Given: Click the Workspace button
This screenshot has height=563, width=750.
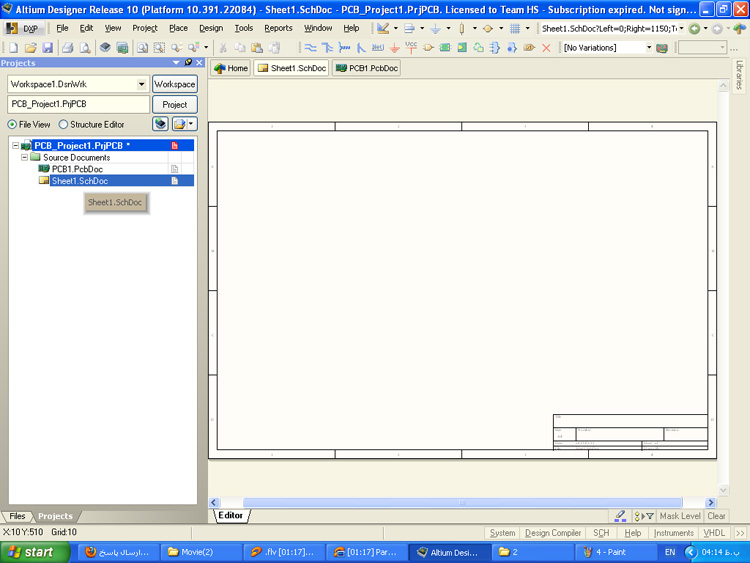Looking at the screenshot, I should (x=174, y=85).
